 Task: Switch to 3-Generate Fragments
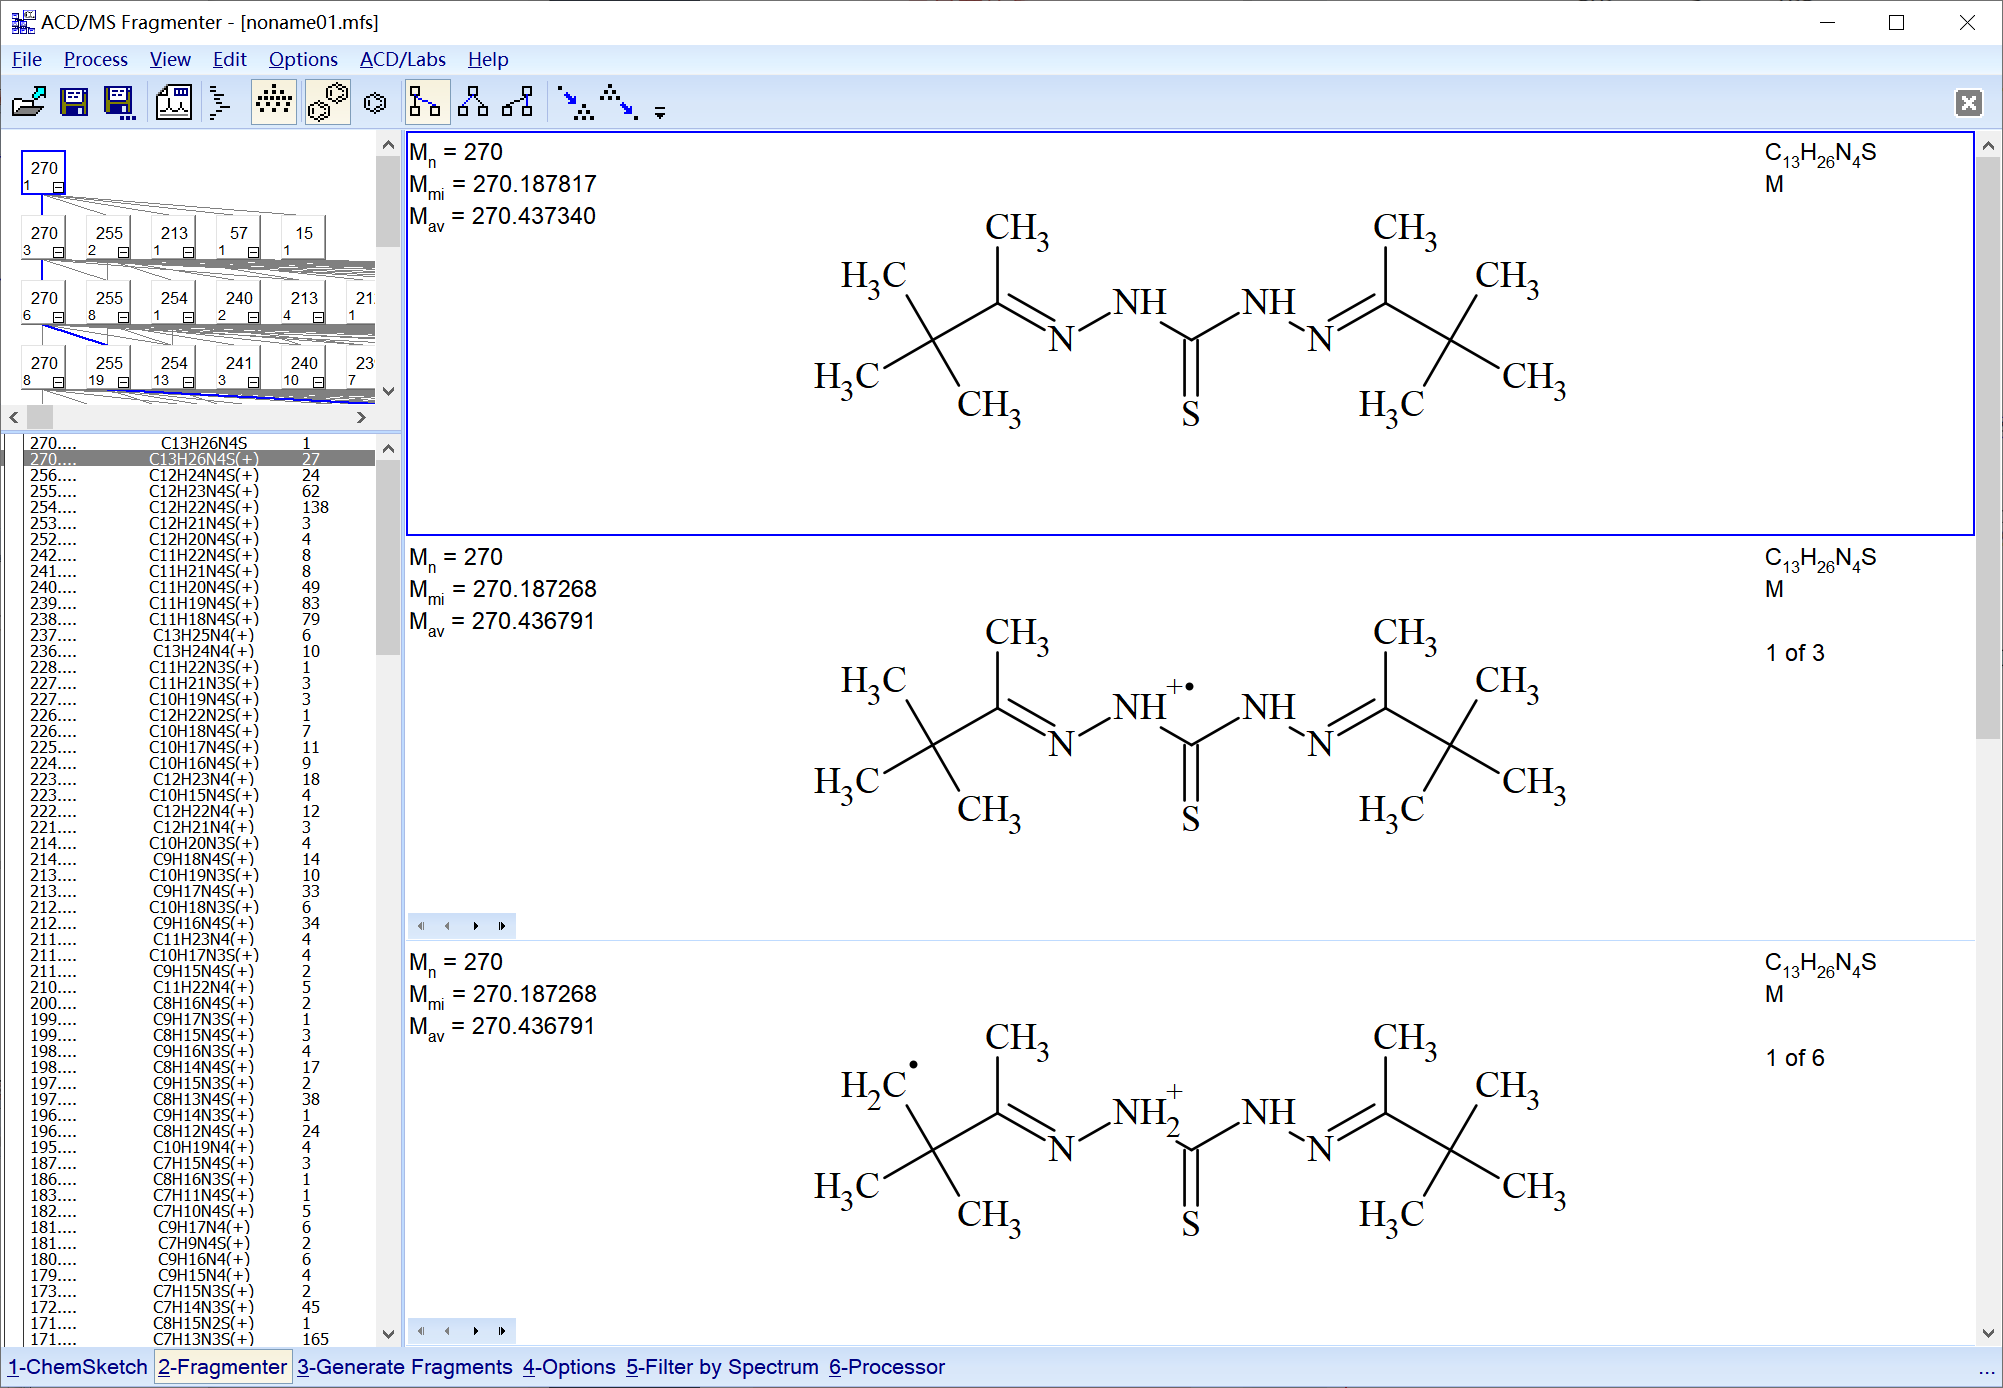[x=404, y=1367]
